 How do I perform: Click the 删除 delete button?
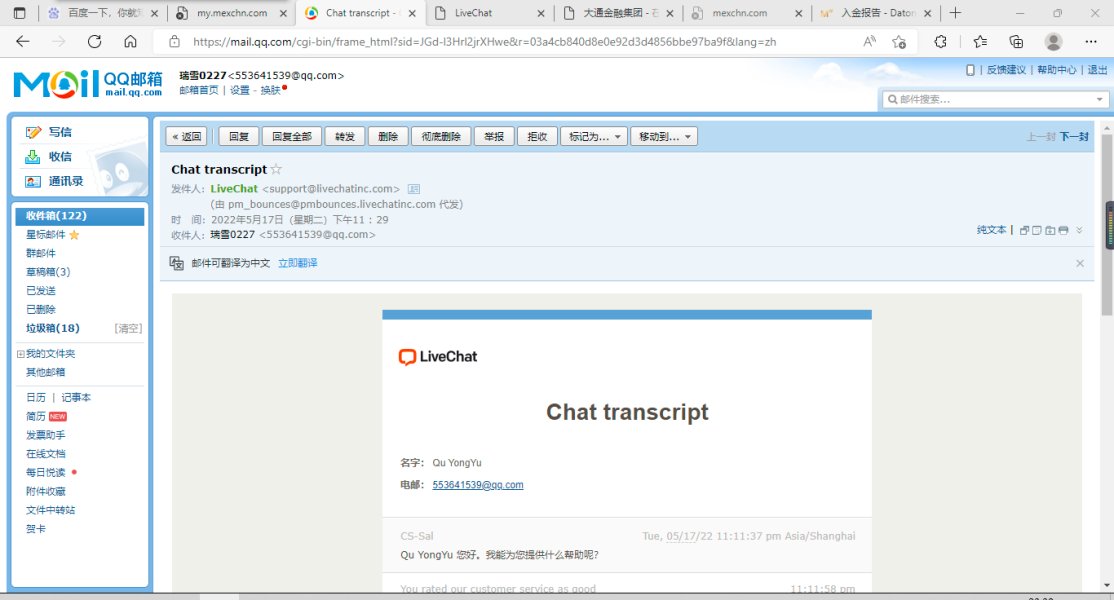388,136
